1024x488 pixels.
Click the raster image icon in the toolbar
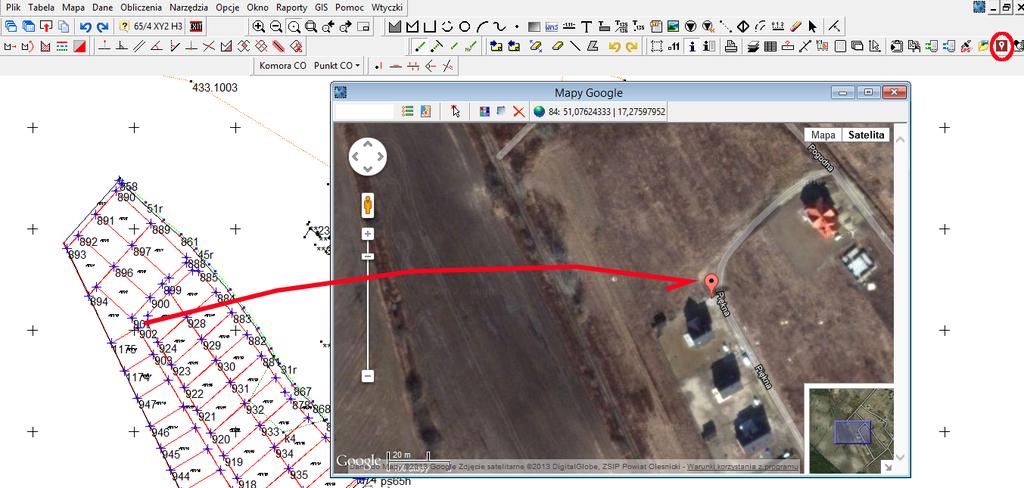(673, 27)
